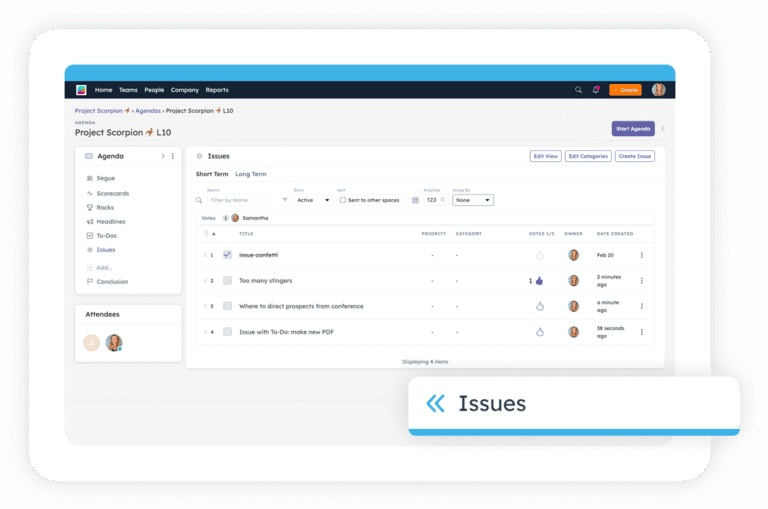Image resolution: width=768 pixels, height=509 pixels.
Task: Click the search magnifier icon in top bar
Action: (x=578, y=90)
